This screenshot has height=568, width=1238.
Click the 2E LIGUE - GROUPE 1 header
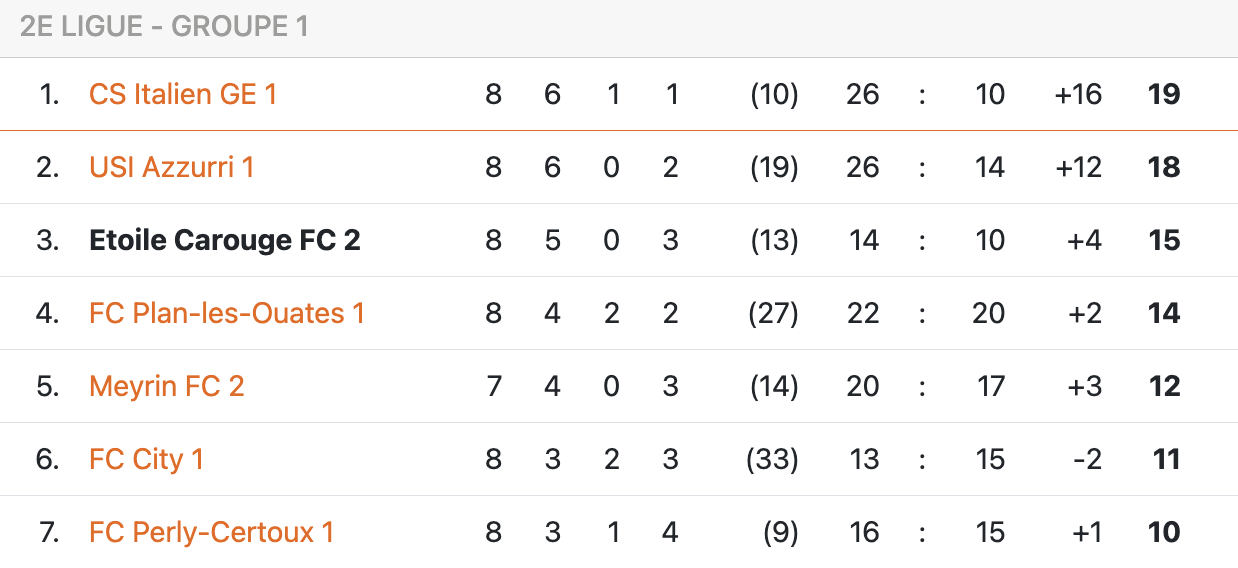(x=164, y=27)
